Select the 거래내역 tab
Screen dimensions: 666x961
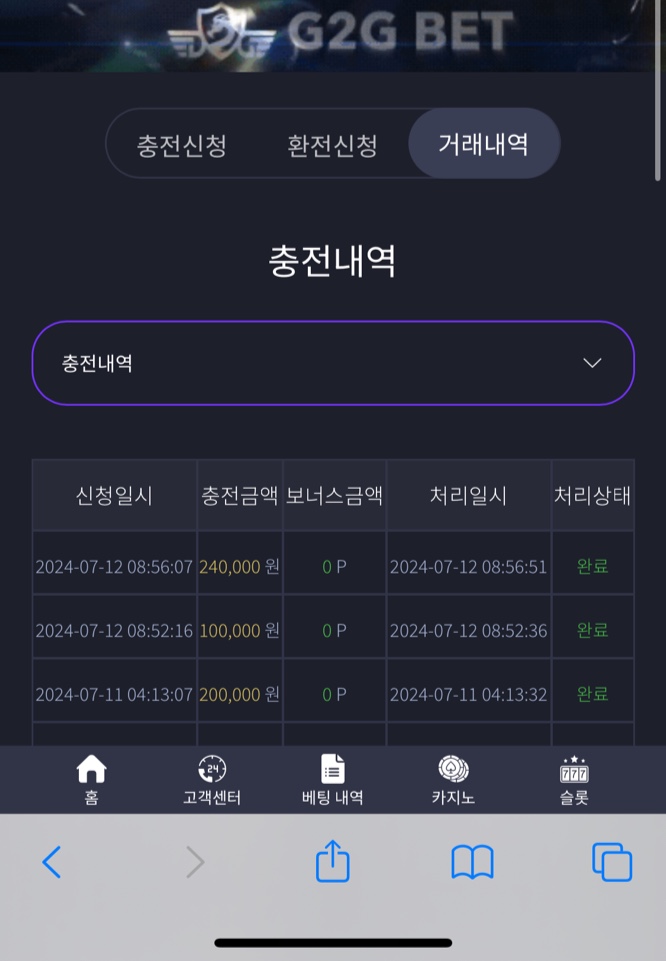pyautogui.click(x=484, y=144)
